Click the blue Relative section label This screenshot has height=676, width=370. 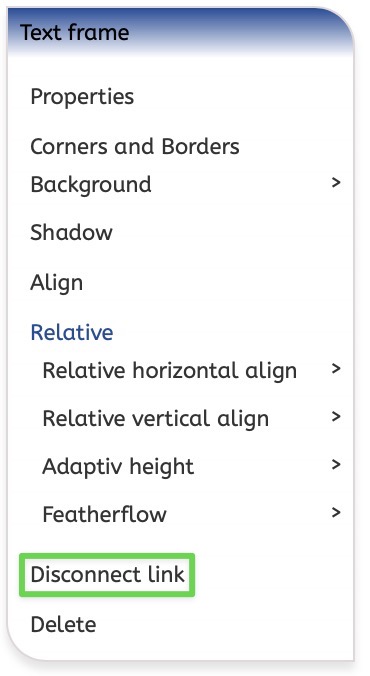point(72,332)
